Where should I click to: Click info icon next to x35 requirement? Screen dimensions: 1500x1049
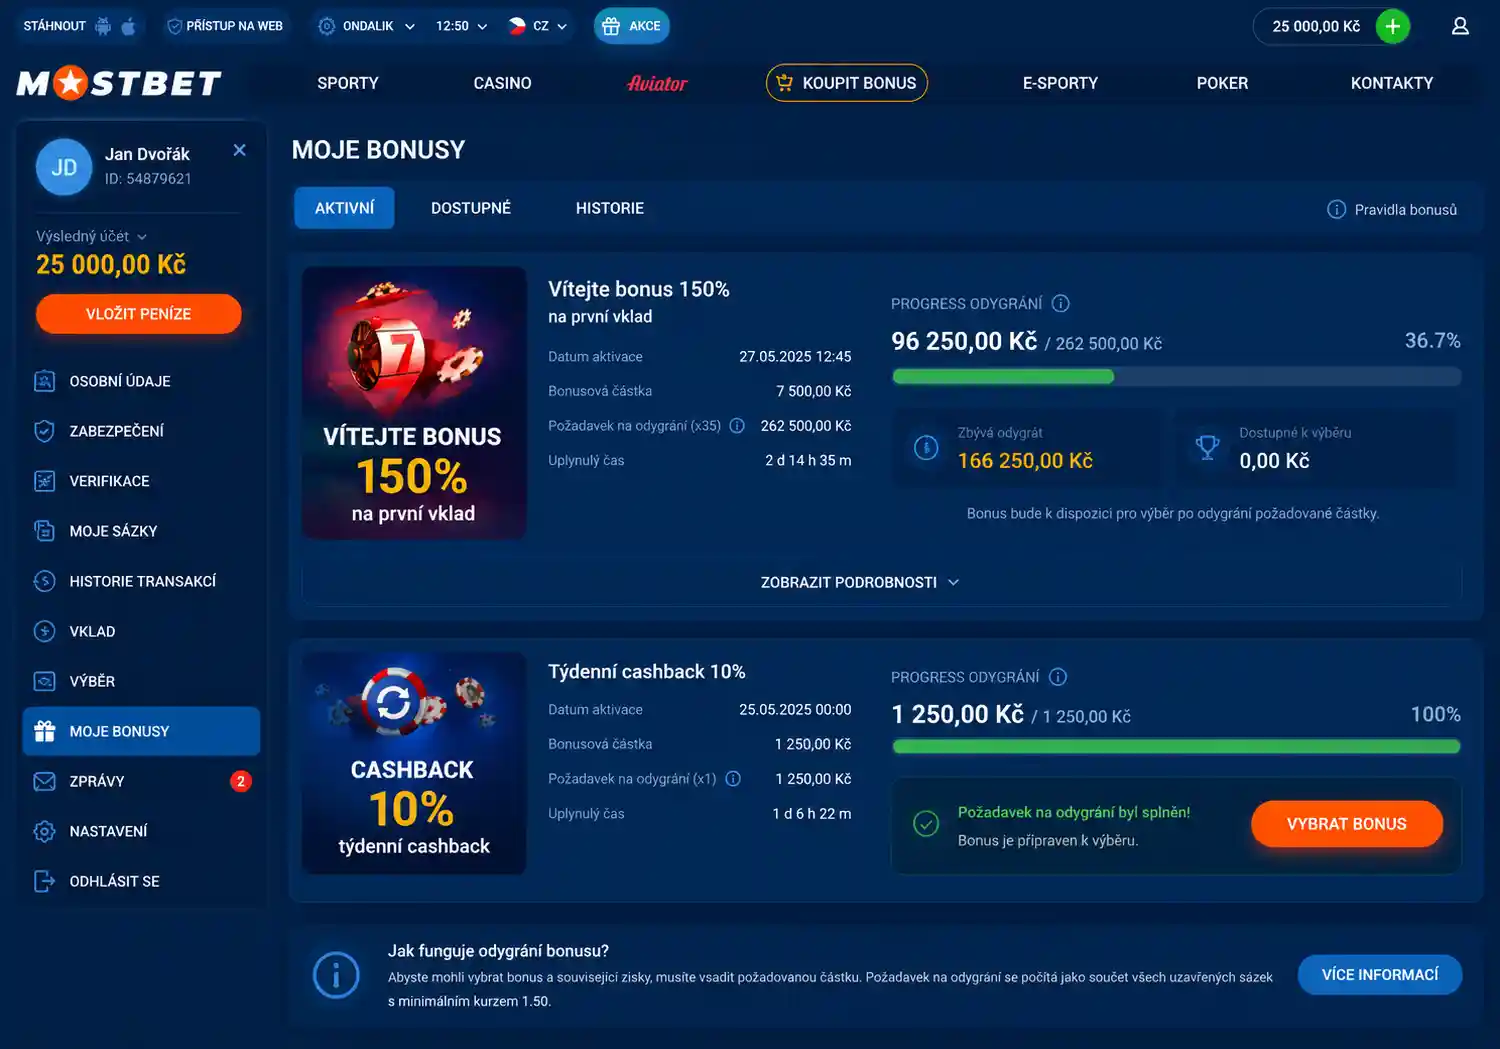tap(737, 425)
